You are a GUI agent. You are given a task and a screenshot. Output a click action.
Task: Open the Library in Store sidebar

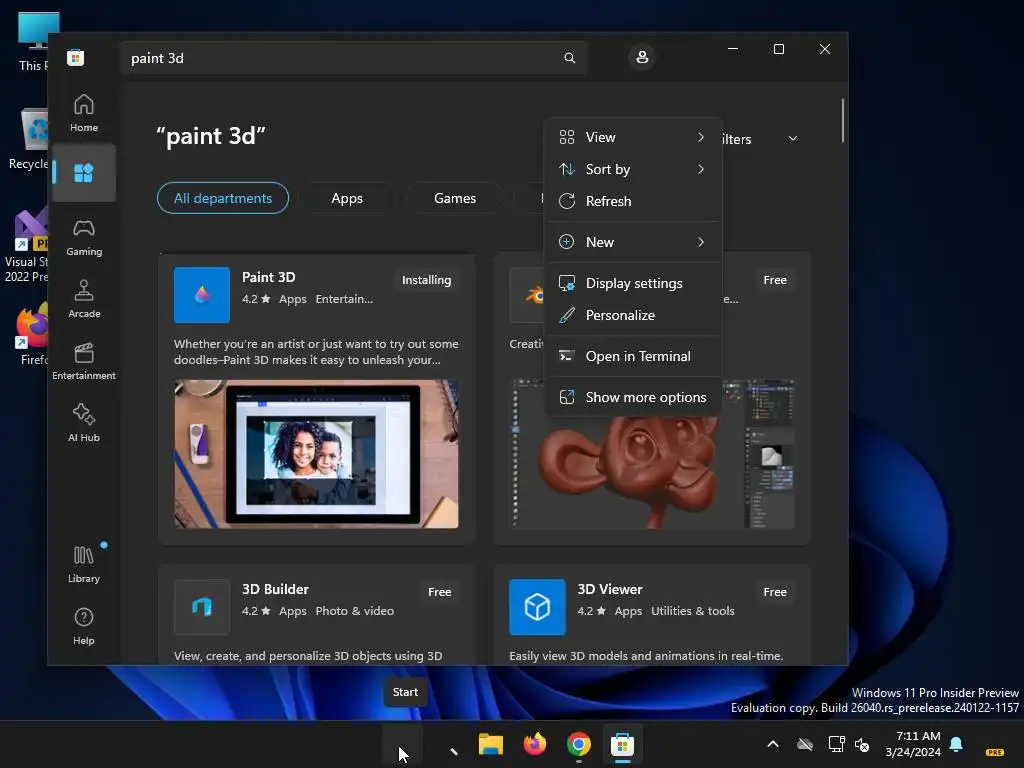[x=84, y=565]
